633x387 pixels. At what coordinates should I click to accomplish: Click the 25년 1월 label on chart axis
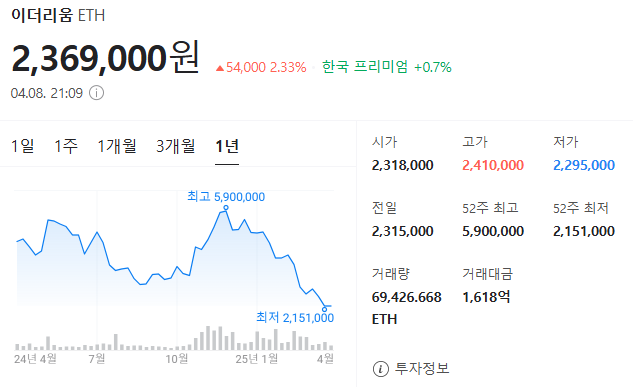coord(257,358)
